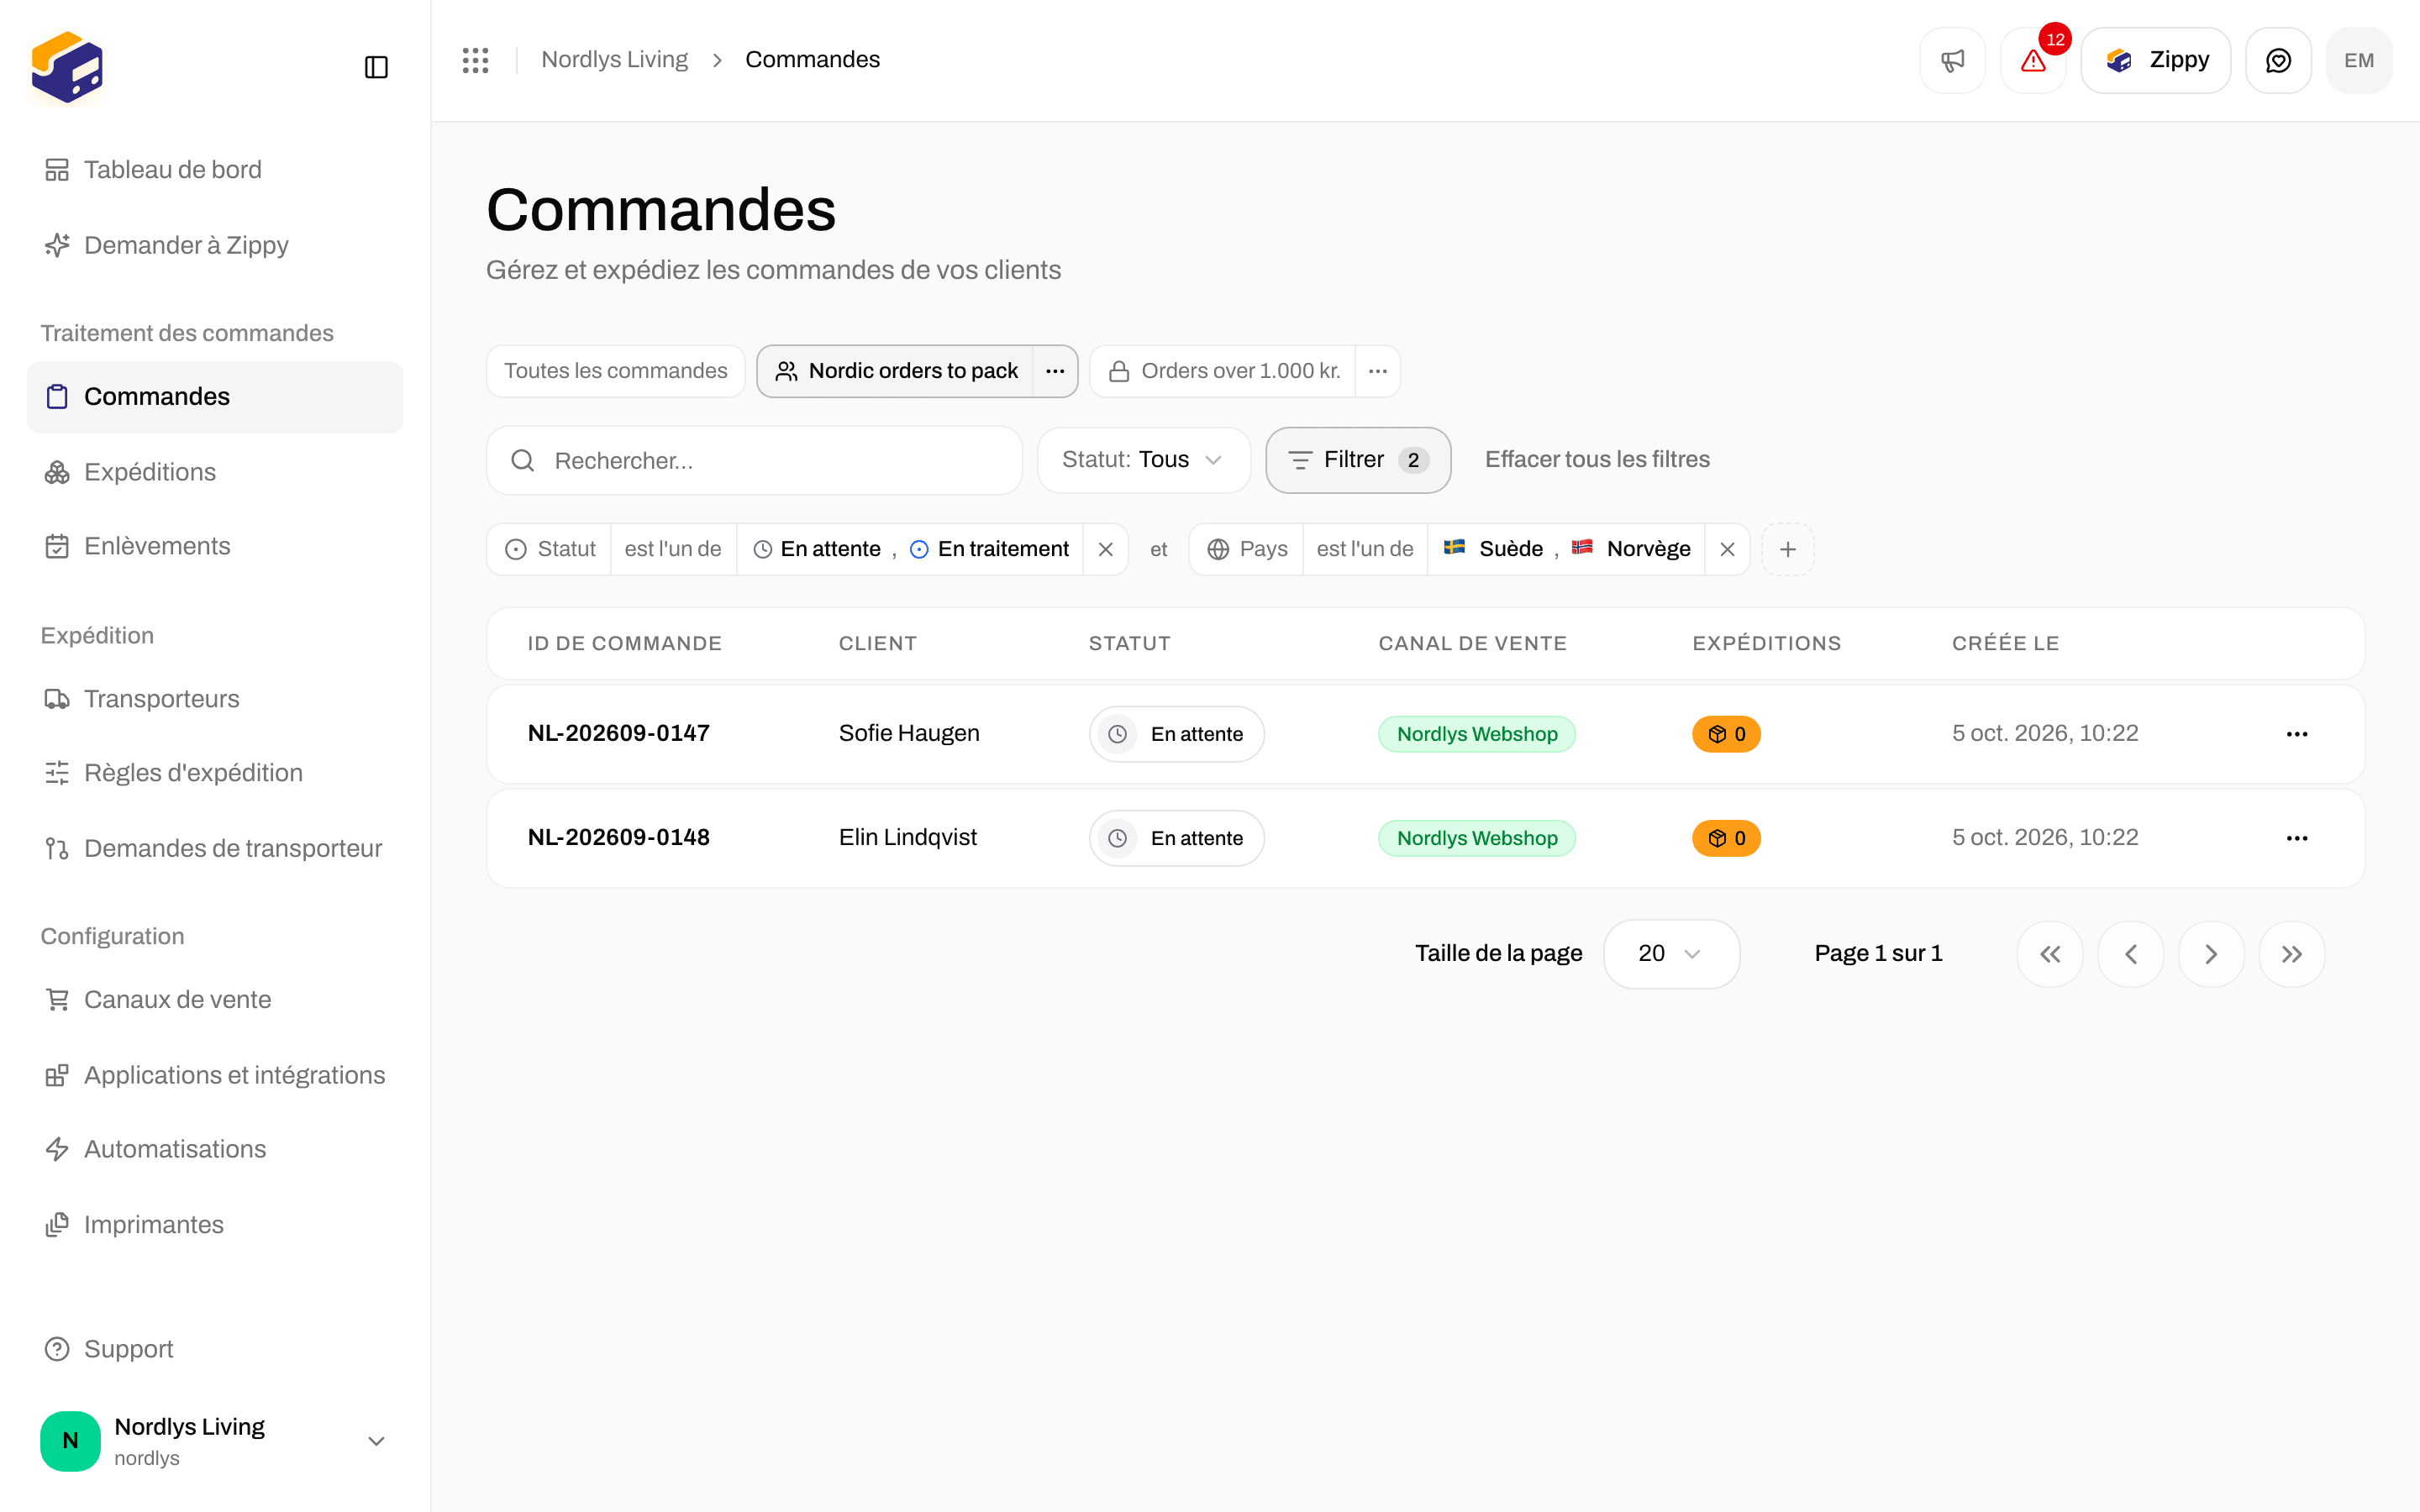This screenshot has height=1512, width=2420.
Task: Edit the Suède, Norvège country values
Action: pos(1566,549)
